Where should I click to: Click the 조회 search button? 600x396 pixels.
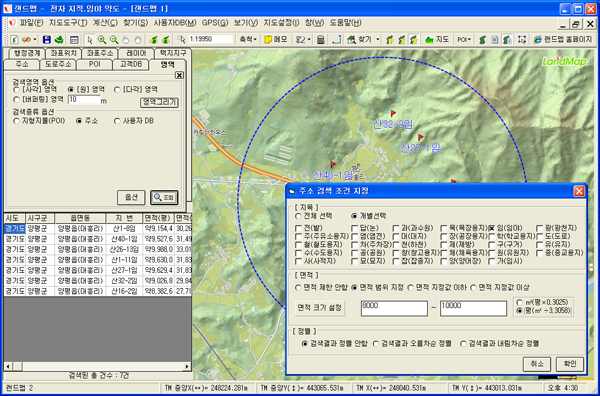(164, 197)
